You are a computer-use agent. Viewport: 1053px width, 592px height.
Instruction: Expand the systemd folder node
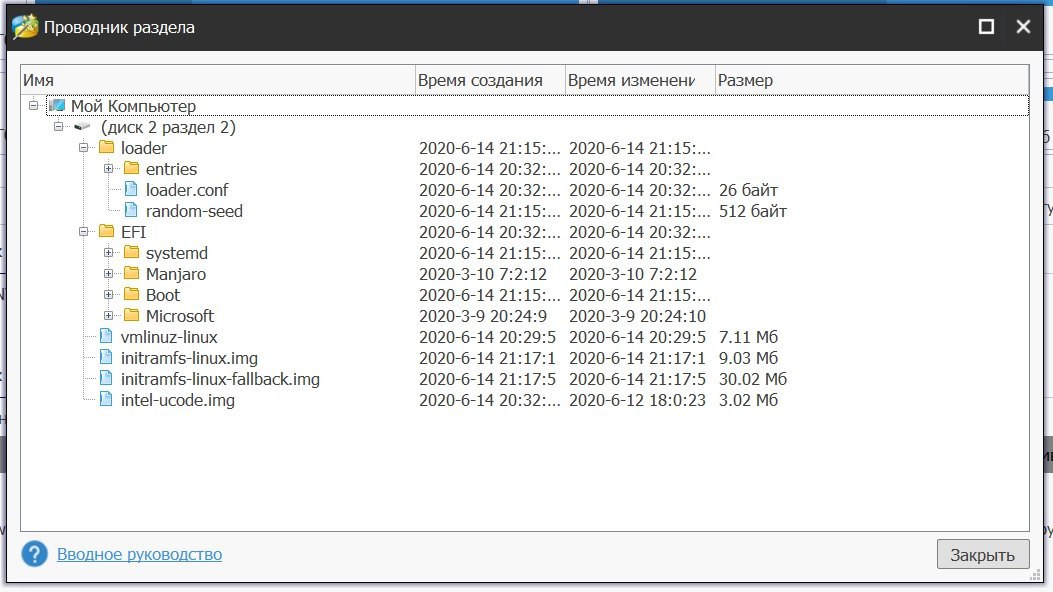pyautogui.click(x=108, y=252)
